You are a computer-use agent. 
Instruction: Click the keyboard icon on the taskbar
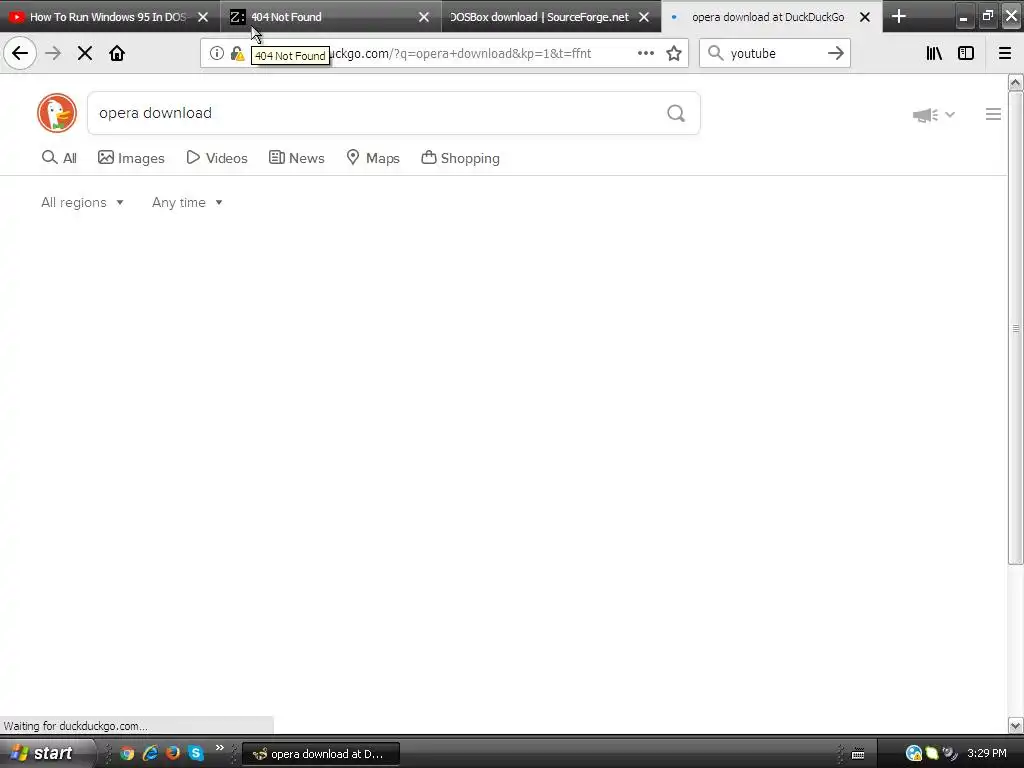858,754
